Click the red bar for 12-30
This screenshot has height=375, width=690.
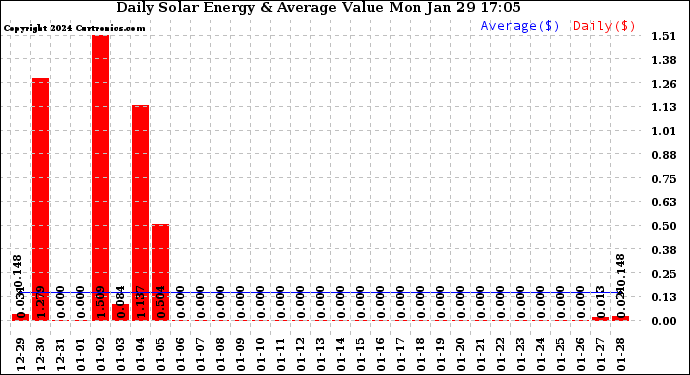(x=40, y=199)
